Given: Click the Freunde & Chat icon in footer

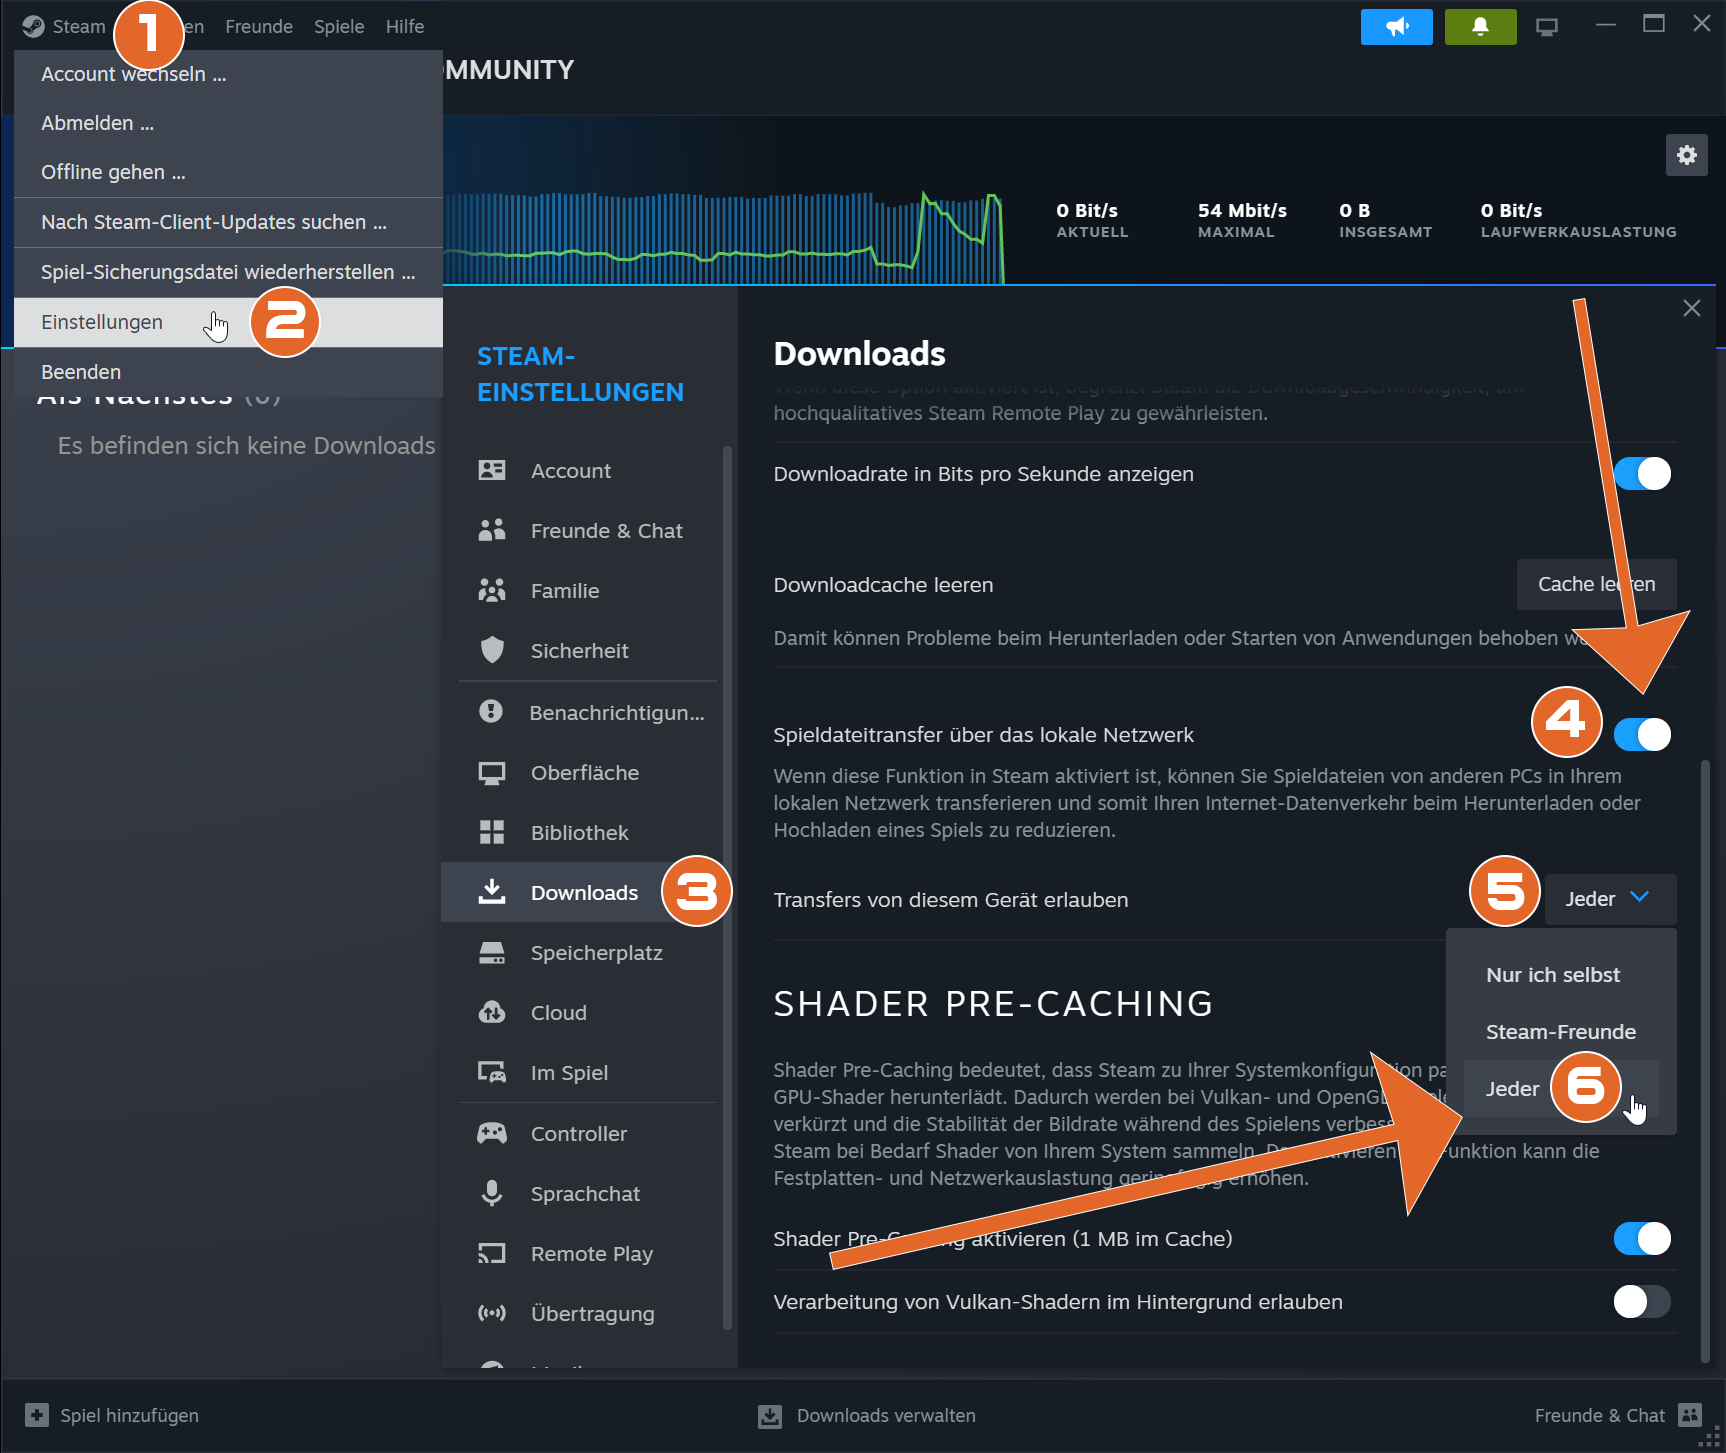Looking at the screenshot, I should [x=1690, y=1415].
